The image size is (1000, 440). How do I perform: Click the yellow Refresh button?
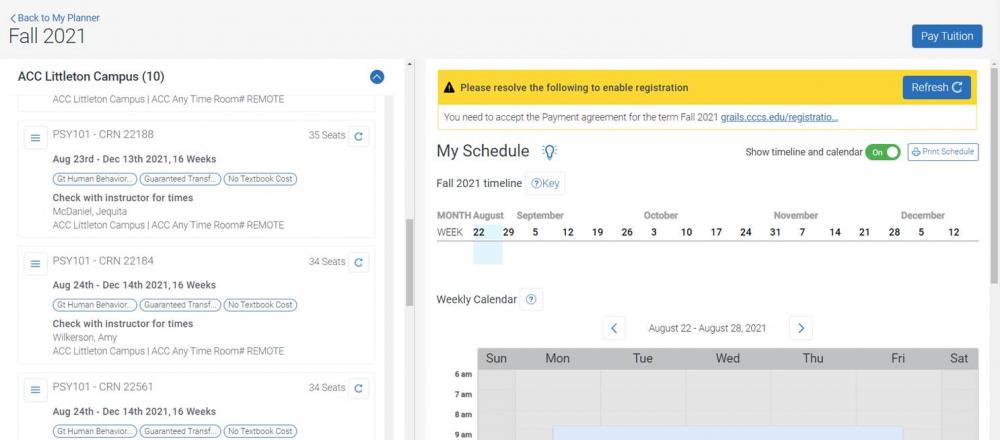pyautogui.click(x=936, y=87)
